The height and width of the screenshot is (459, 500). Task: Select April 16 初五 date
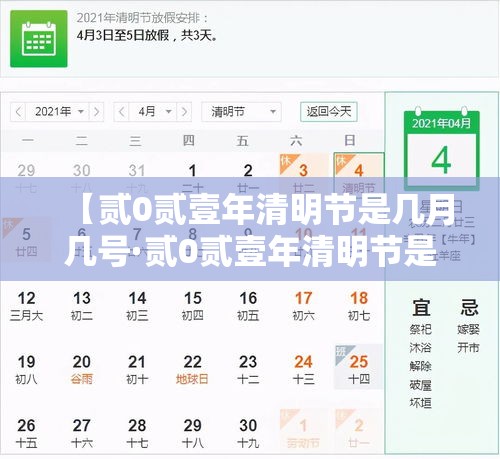248,306
